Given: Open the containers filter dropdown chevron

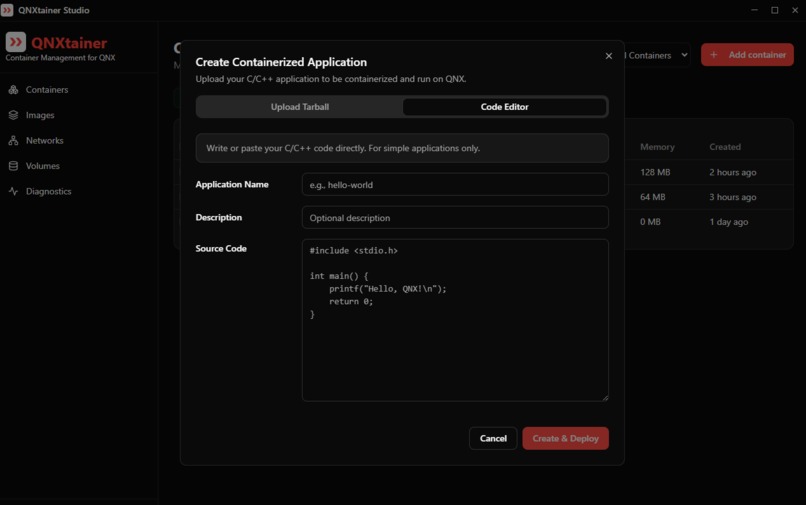Looking at the screenshot, I should [684, 55].
